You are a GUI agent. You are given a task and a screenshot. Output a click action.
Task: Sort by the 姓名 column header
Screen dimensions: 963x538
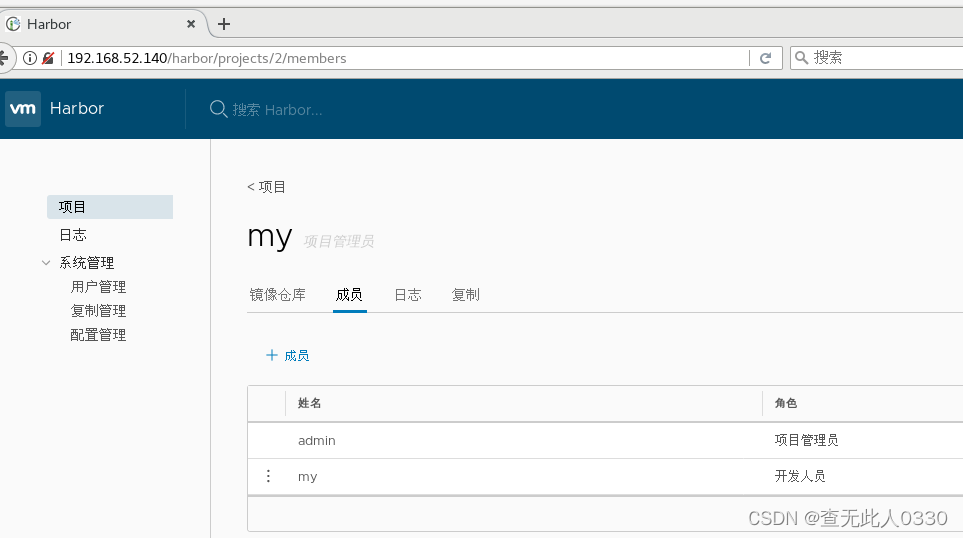point(310,403)
